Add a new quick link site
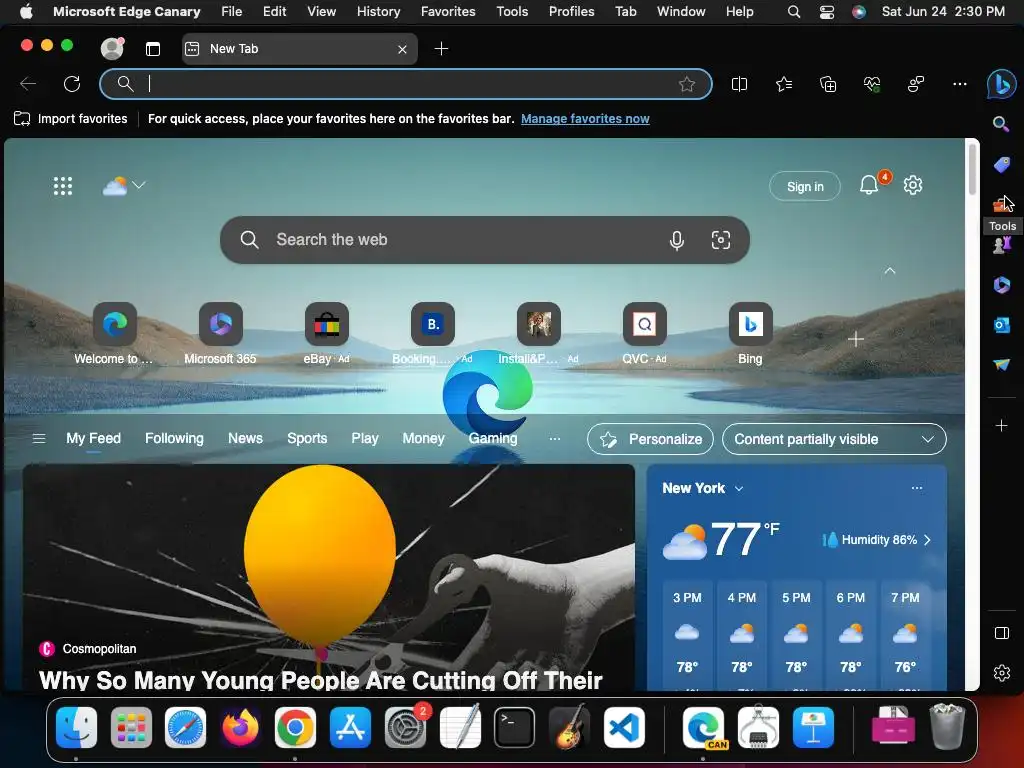Viewport: 1024px width, 768px height. coord(856,339)
